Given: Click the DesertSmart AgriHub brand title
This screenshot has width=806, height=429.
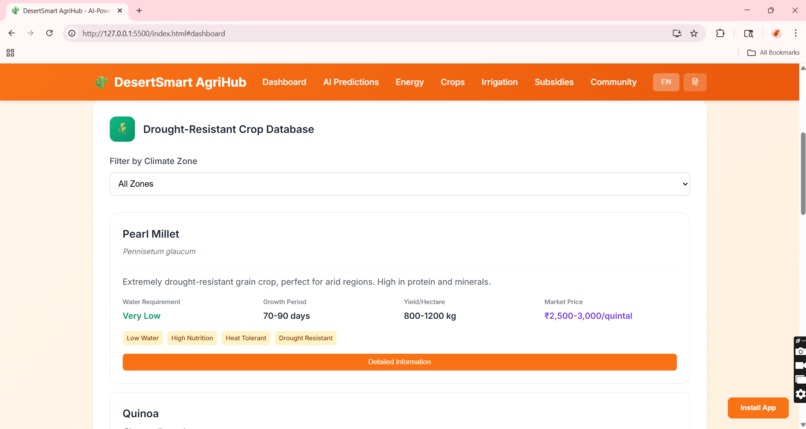Looking at the screenshot, I should [x=180, y=82].
